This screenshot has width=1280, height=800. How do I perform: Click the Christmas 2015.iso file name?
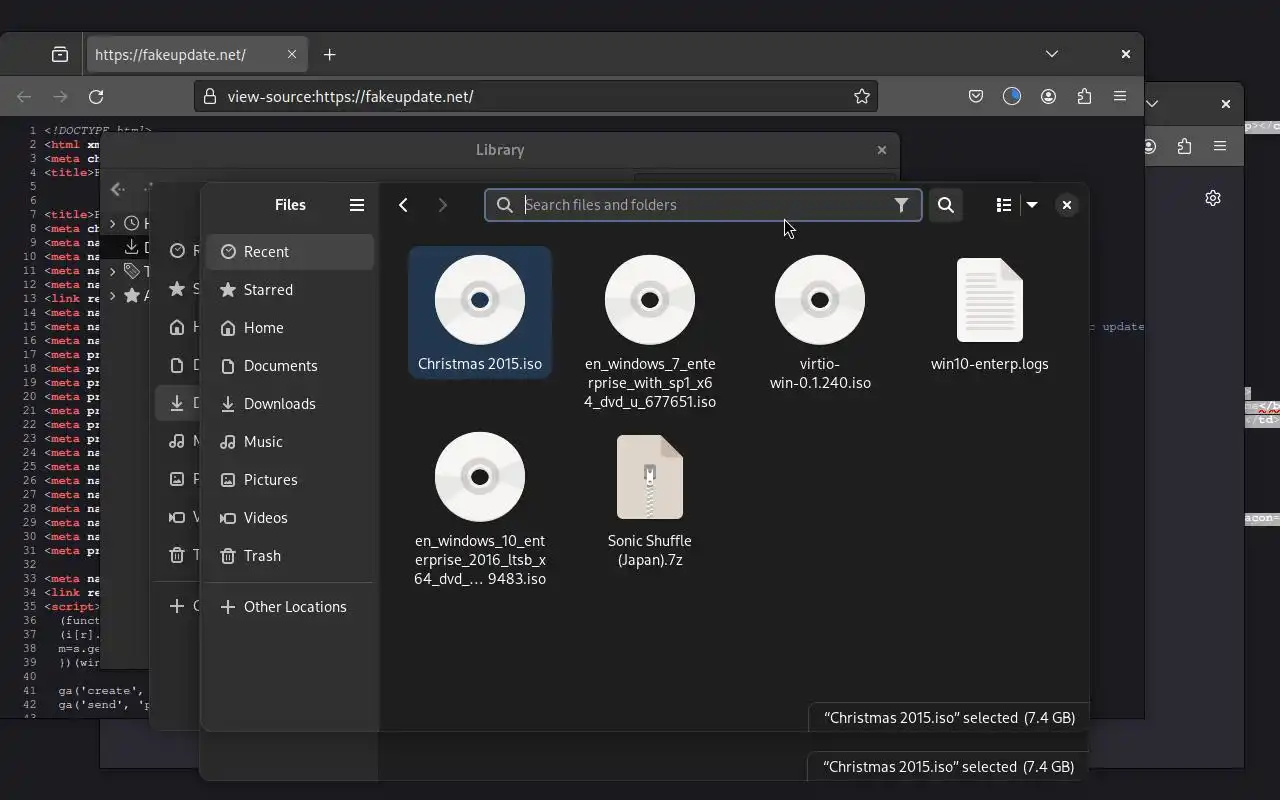click(x=480, y=364)
